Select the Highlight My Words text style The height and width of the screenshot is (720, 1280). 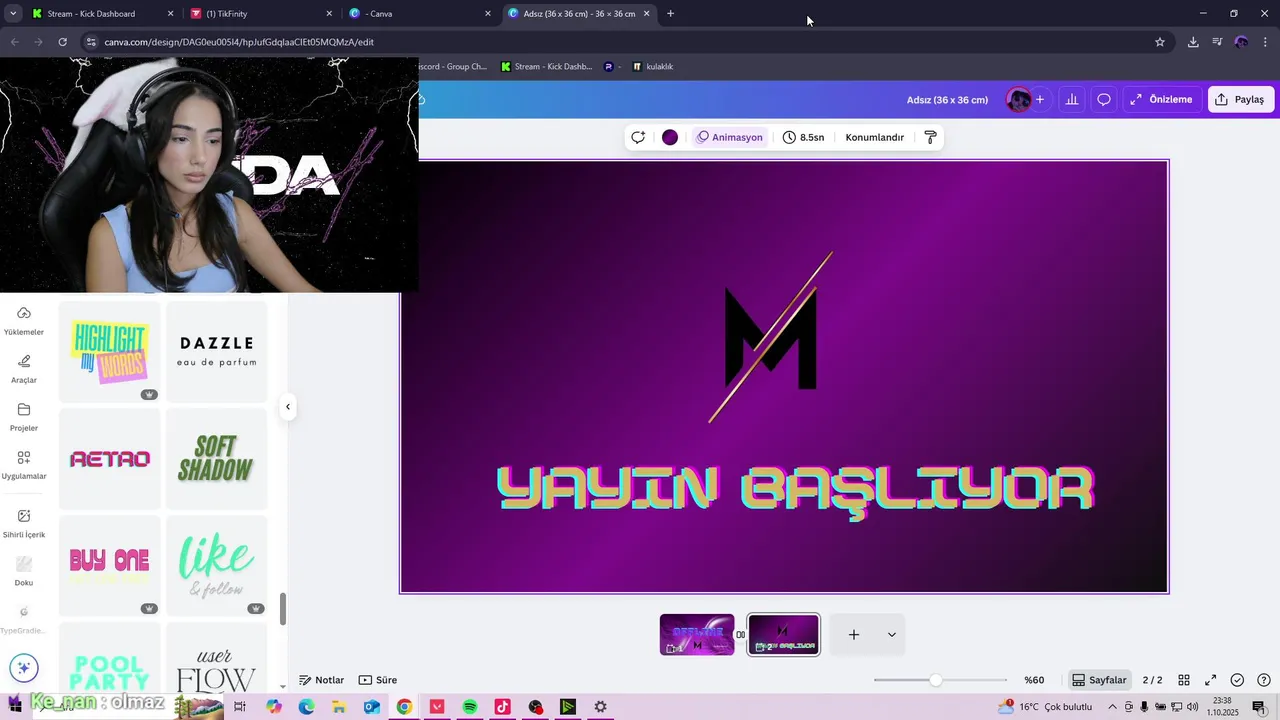coord(110,352)
